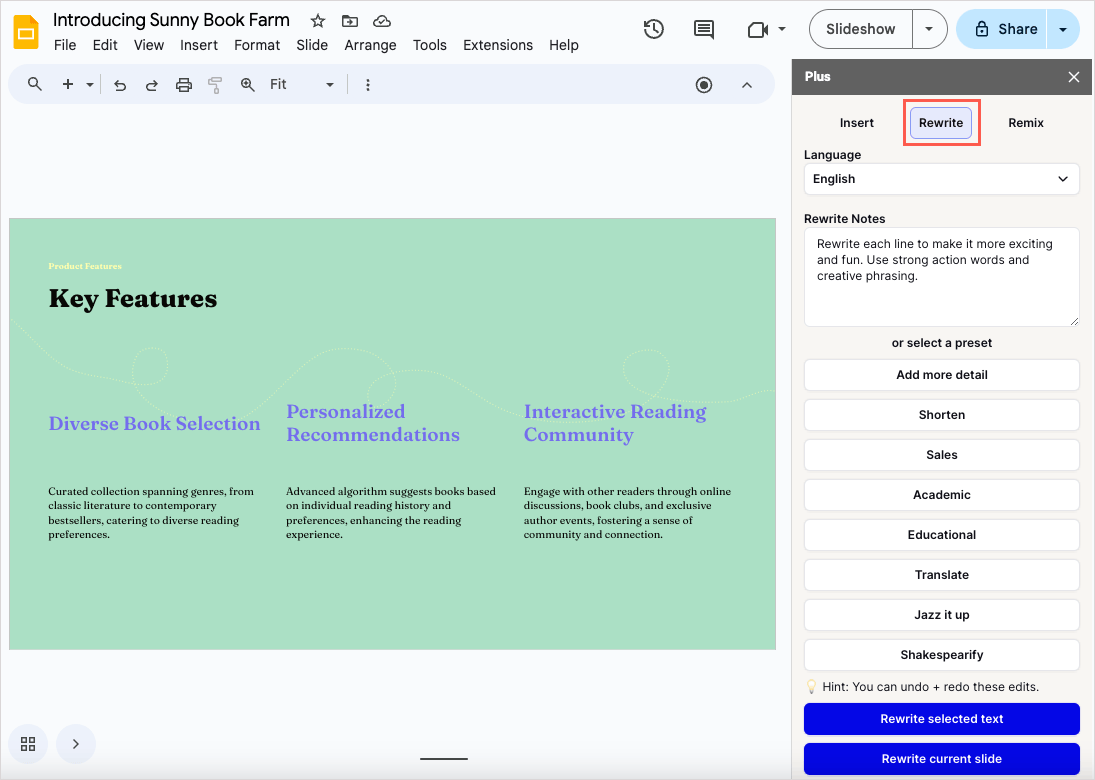Expand the filmstrip with the arrow button
The height and width of the screenshot is (780, 1095).
point(76,744)
